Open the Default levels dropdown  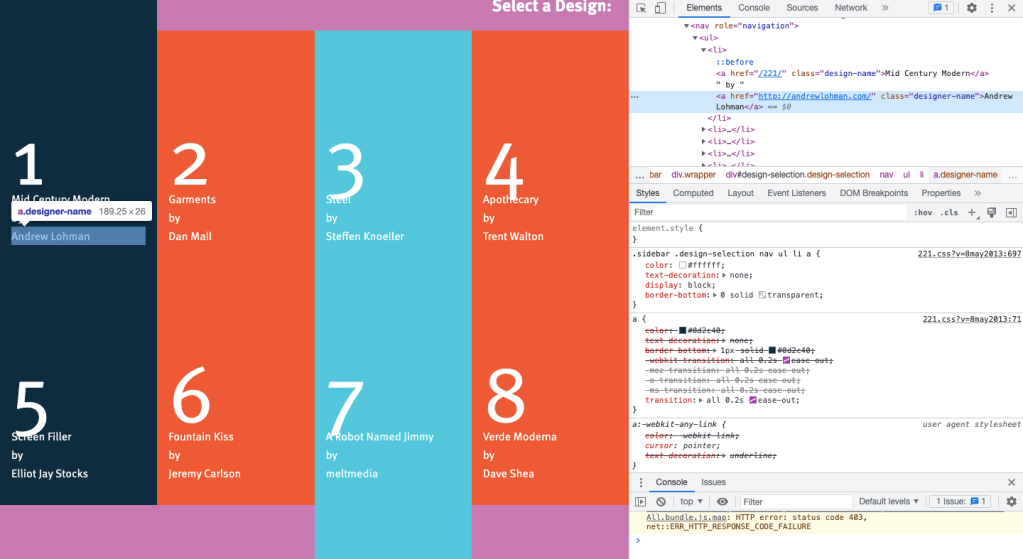click(x=888, y=501)
